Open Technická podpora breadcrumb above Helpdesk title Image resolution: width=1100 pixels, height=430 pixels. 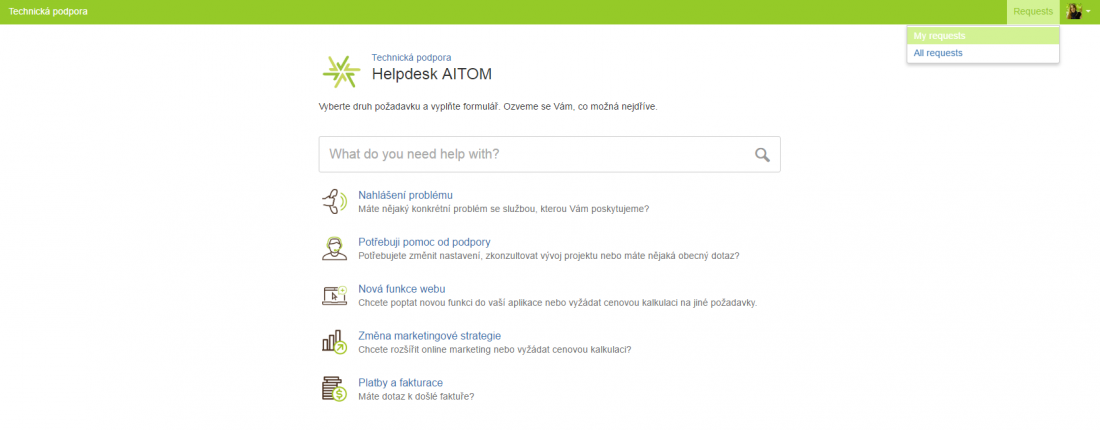click(411, 58)
